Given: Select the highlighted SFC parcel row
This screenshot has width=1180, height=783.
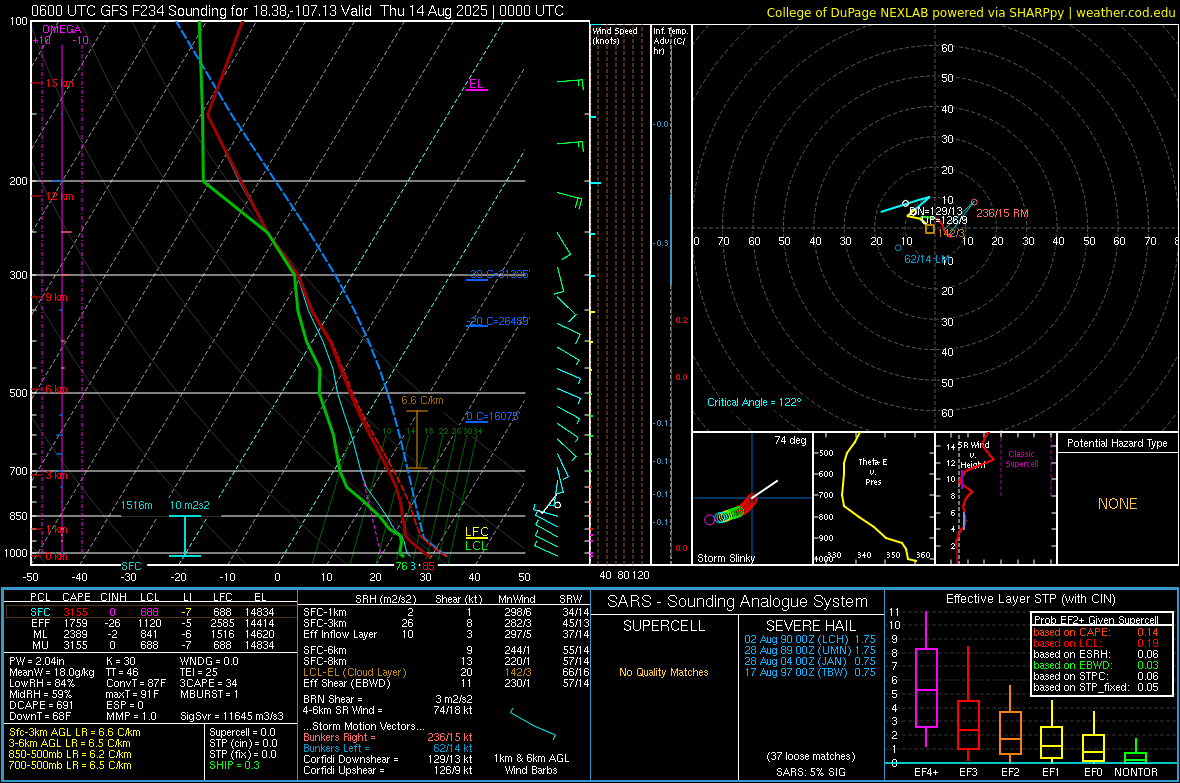Looking at the screenshot, I should click(x=151, y=612).
